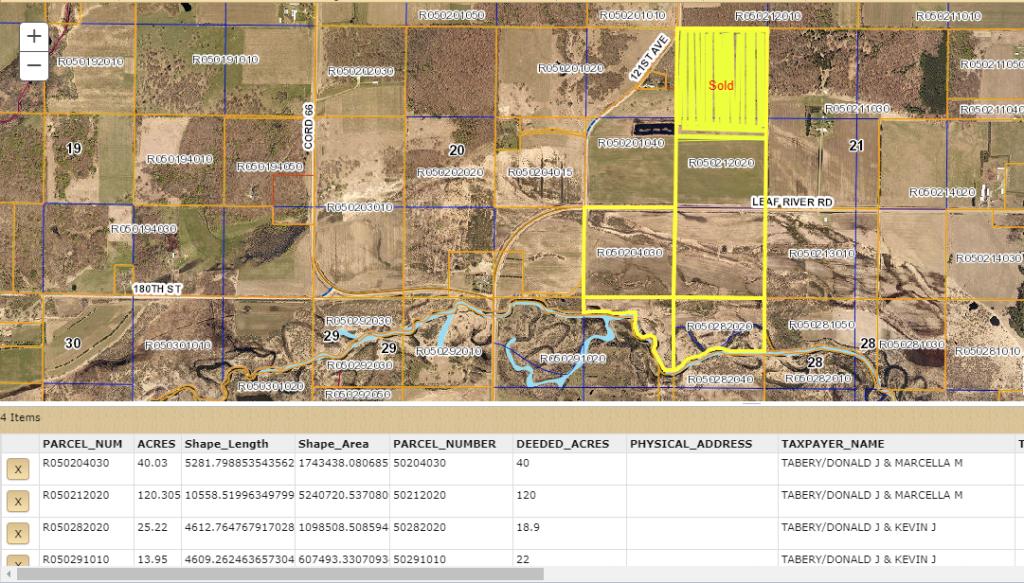Click the TAXPAYER_NAME column header
The width and height of the screenshot is (1024, 583).
(833, 444)
